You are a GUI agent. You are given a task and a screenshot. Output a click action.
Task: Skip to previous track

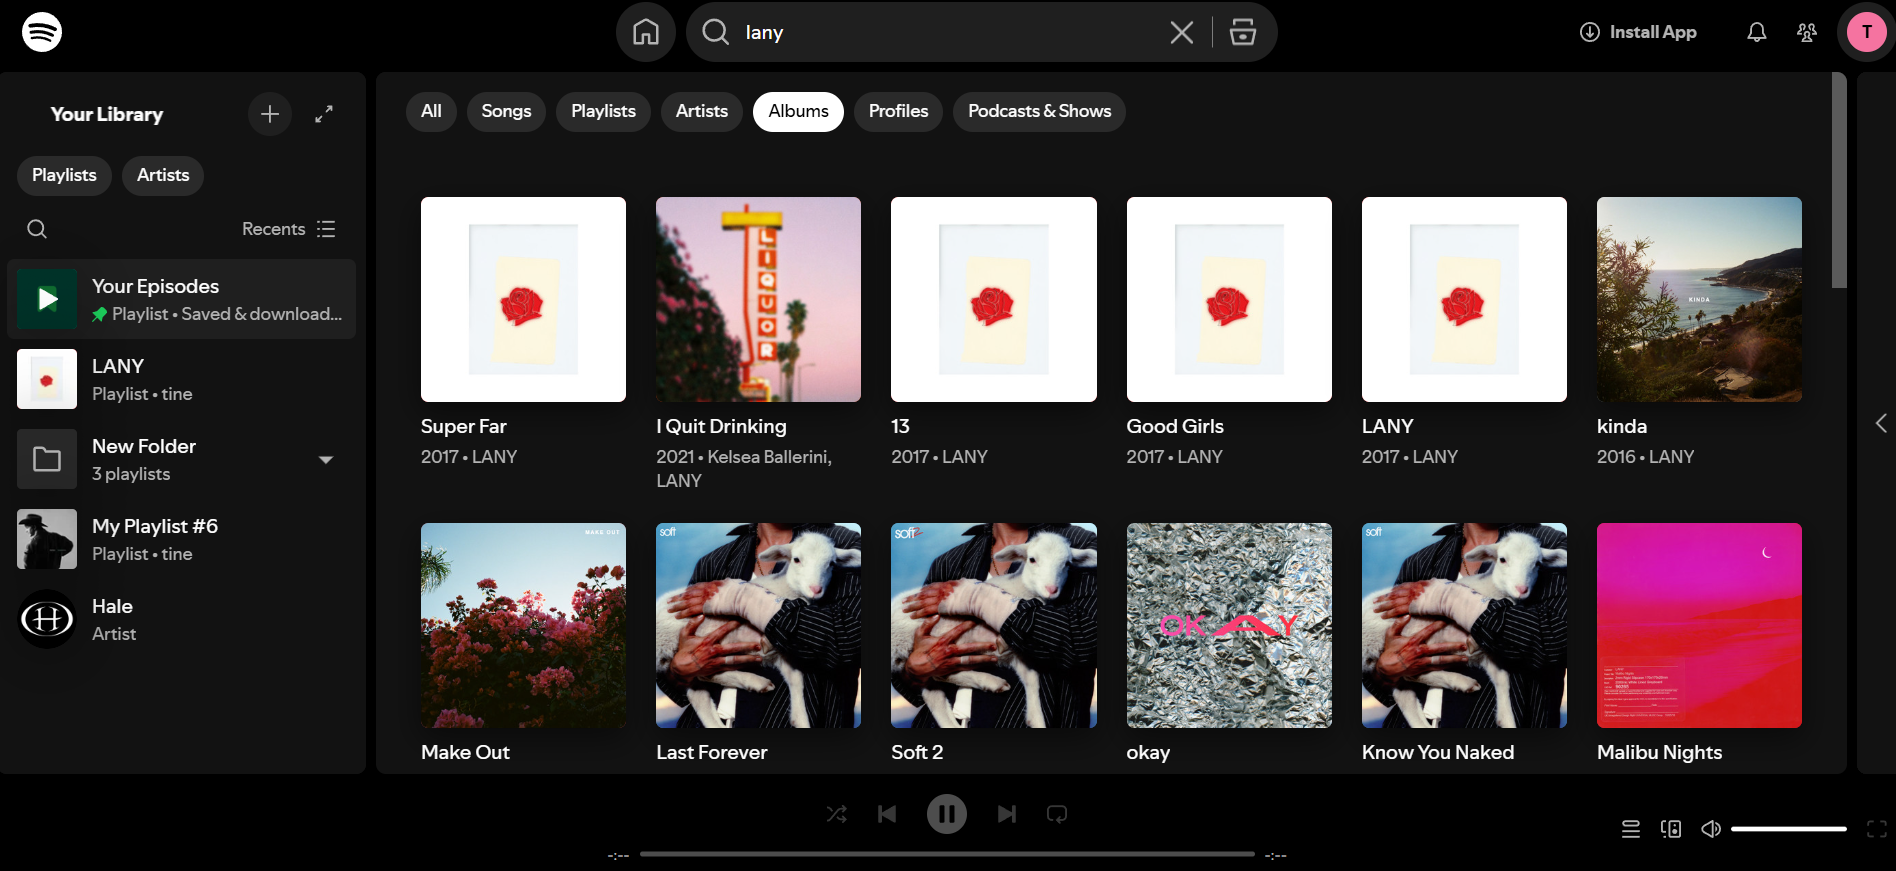[x=887, y=814]
